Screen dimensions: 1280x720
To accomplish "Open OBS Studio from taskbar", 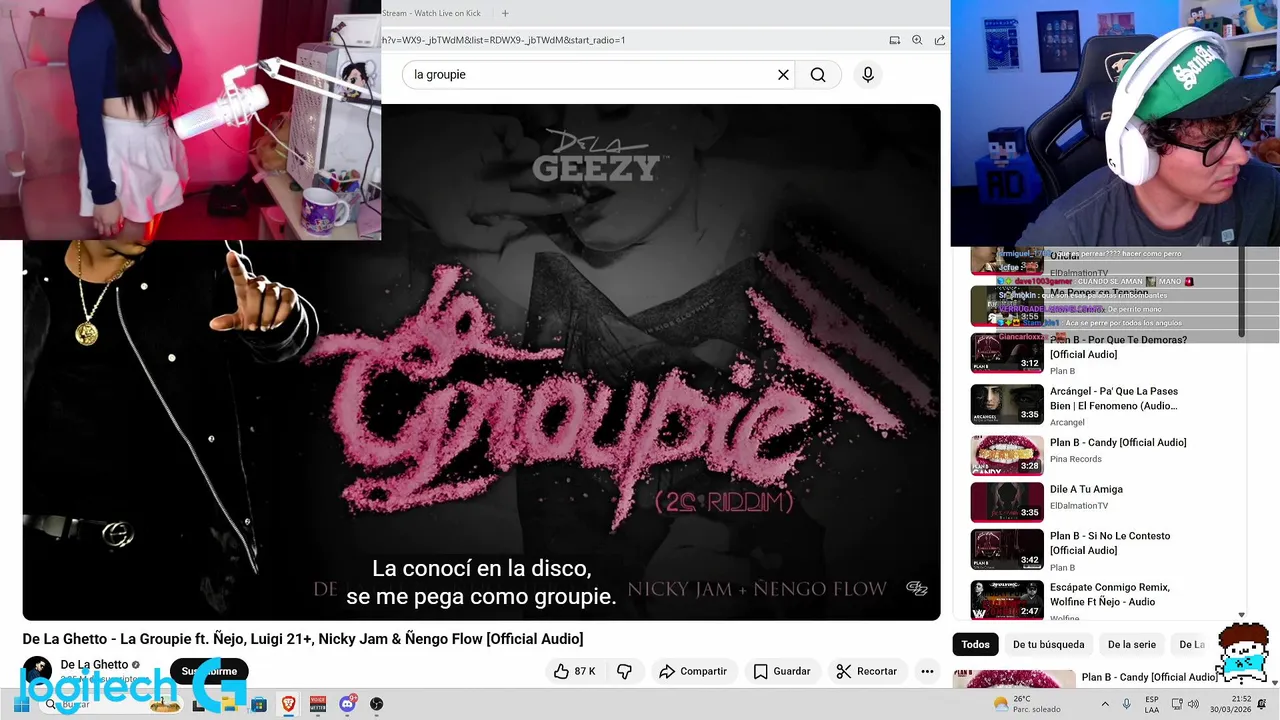I will click(x=376, y=704).
